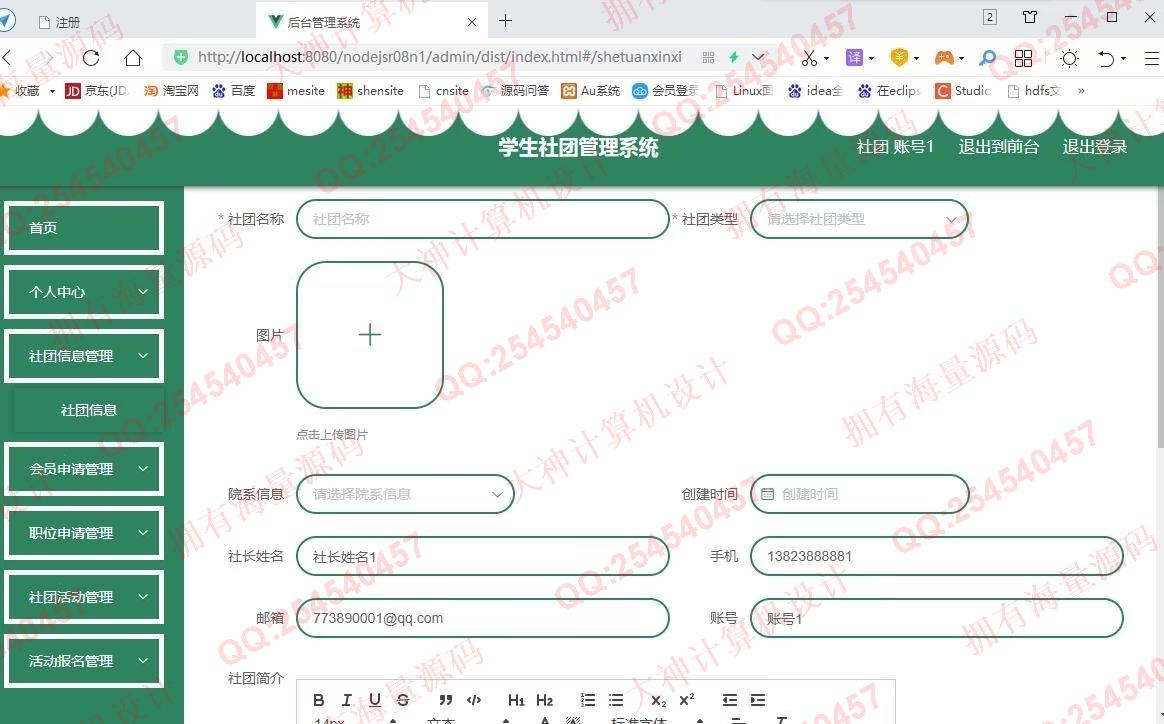Apply bold formatting in the editor toolbar
The height and width of the screenshot is (724, 1164).
[318, 699]
